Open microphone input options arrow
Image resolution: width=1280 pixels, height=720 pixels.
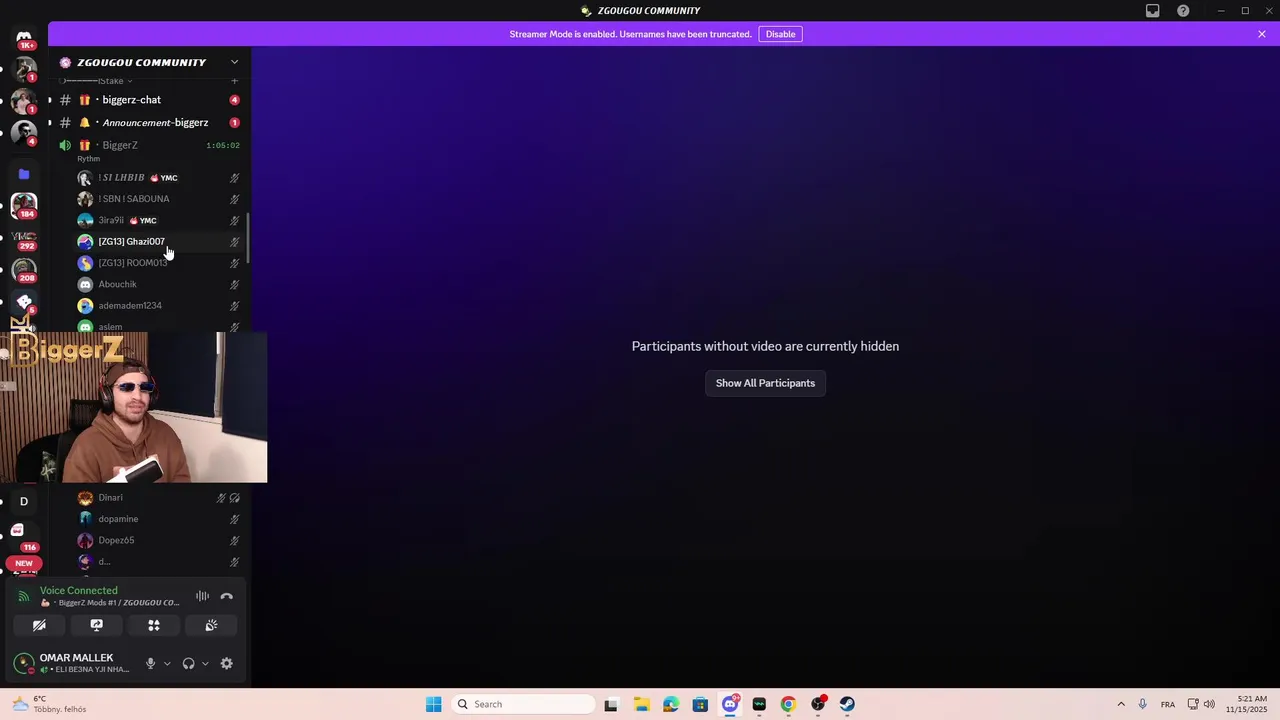coord(167,663)
